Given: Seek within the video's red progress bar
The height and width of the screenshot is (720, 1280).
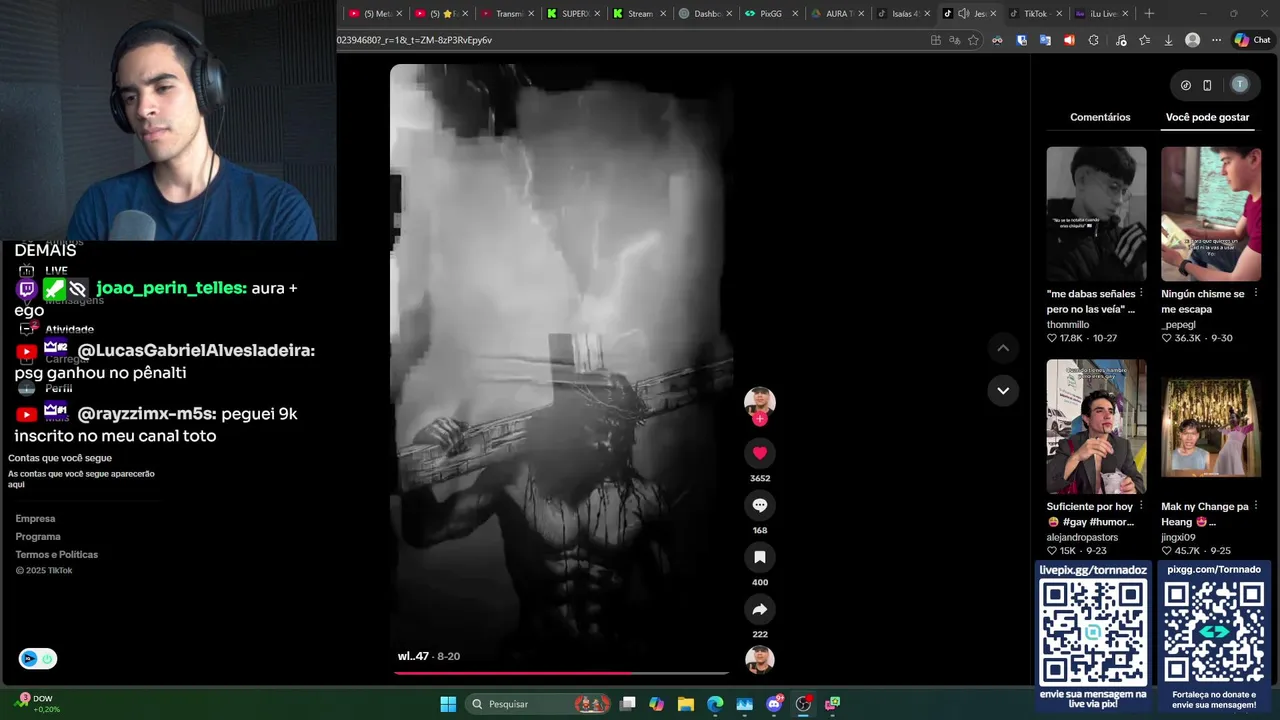Looking at the screenshot, I should coord(561,673).
